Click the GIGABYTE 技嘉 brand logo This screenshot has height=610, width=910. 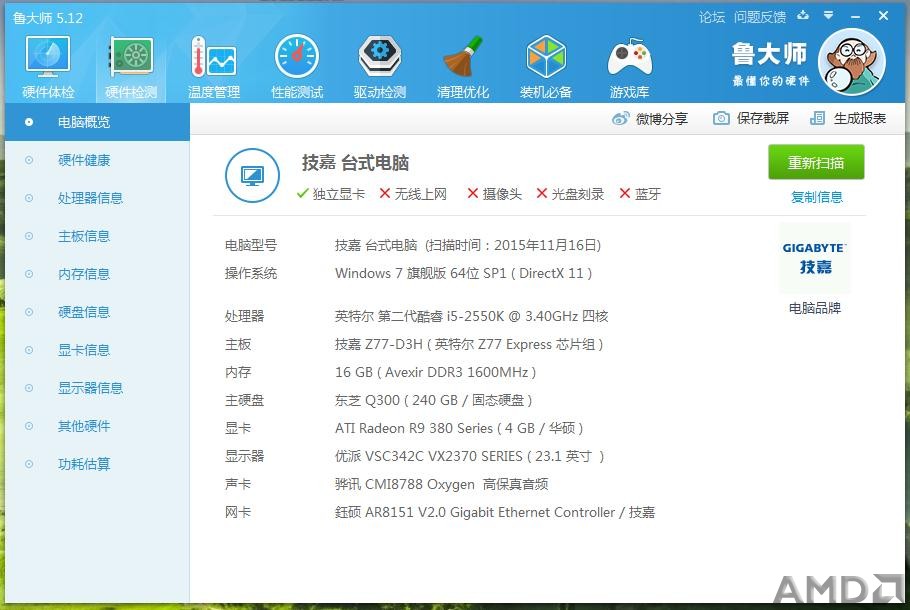coord(815,258)
